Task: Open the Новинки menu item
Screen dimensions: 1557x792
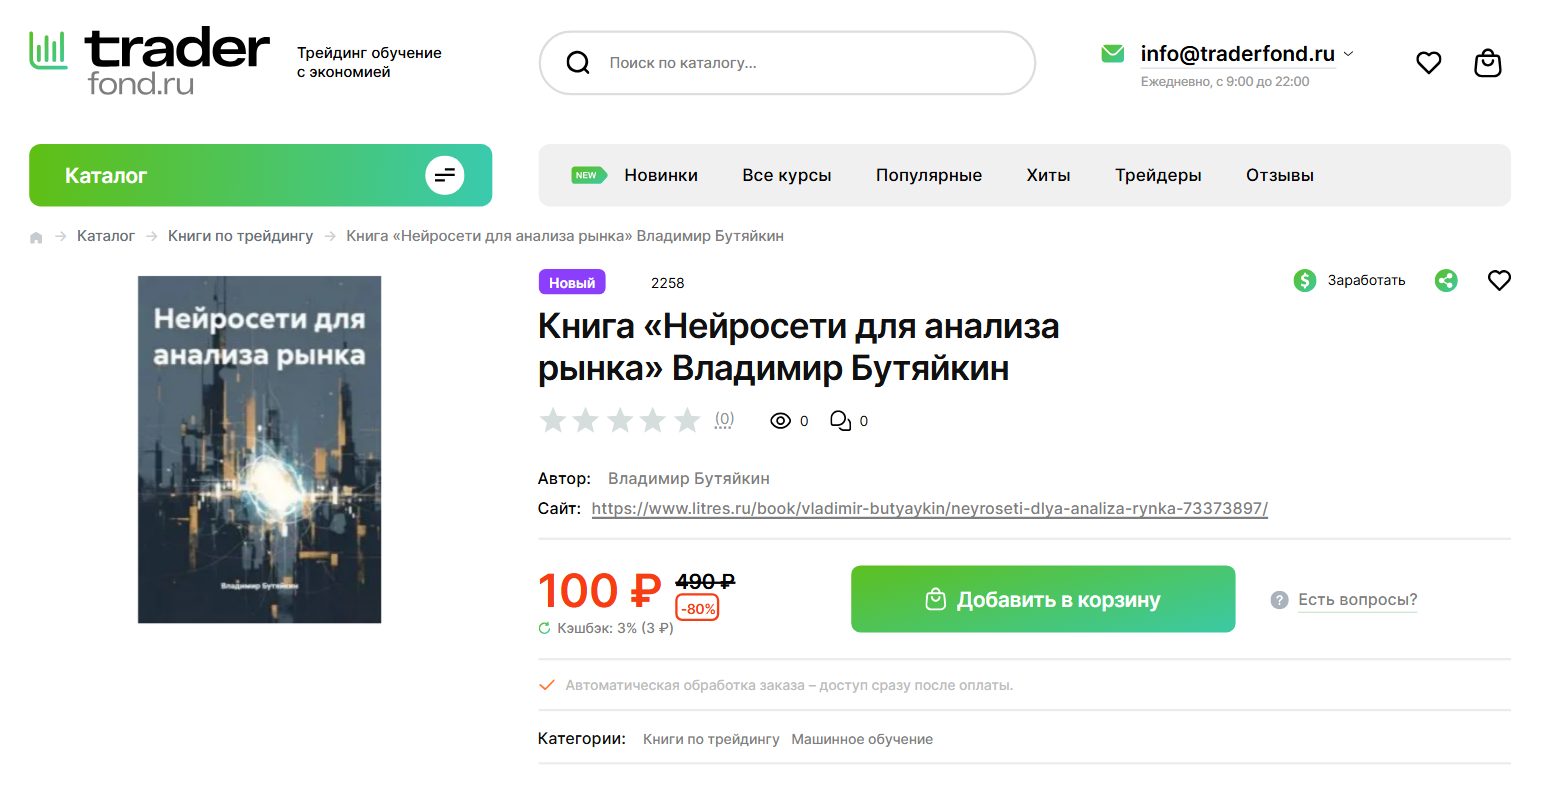Action: point(660,175)
